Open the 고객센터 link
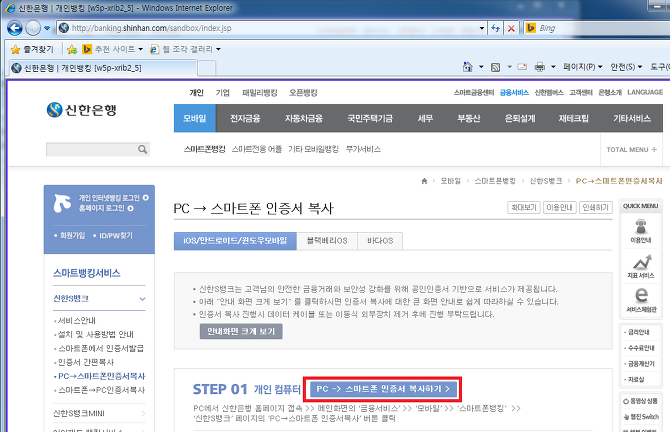670x432 pixels. (581, 92)
